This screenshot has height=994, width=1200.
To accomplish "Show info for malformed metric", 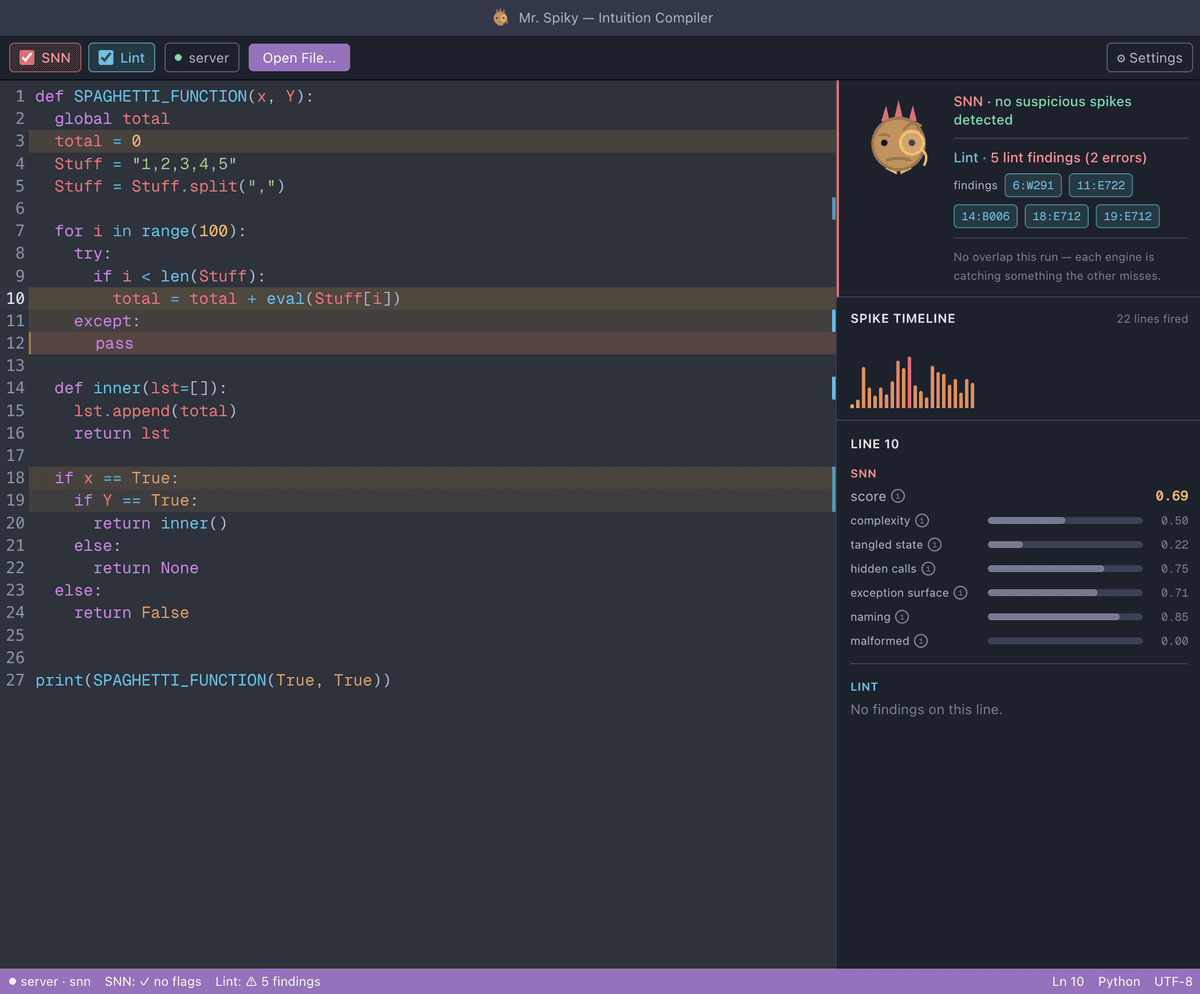I will click(921, 641).
